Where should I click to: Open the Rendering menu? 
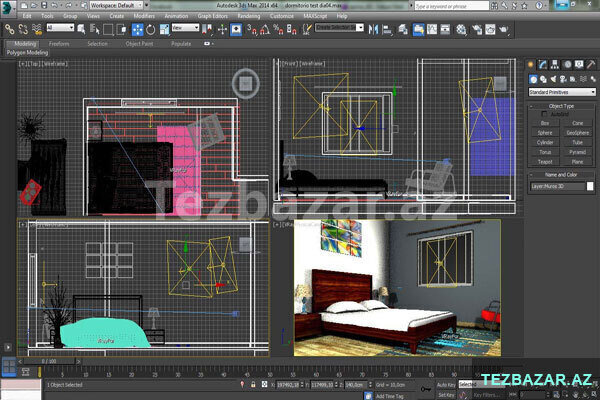pyautogui.click(x=249, y=16)
